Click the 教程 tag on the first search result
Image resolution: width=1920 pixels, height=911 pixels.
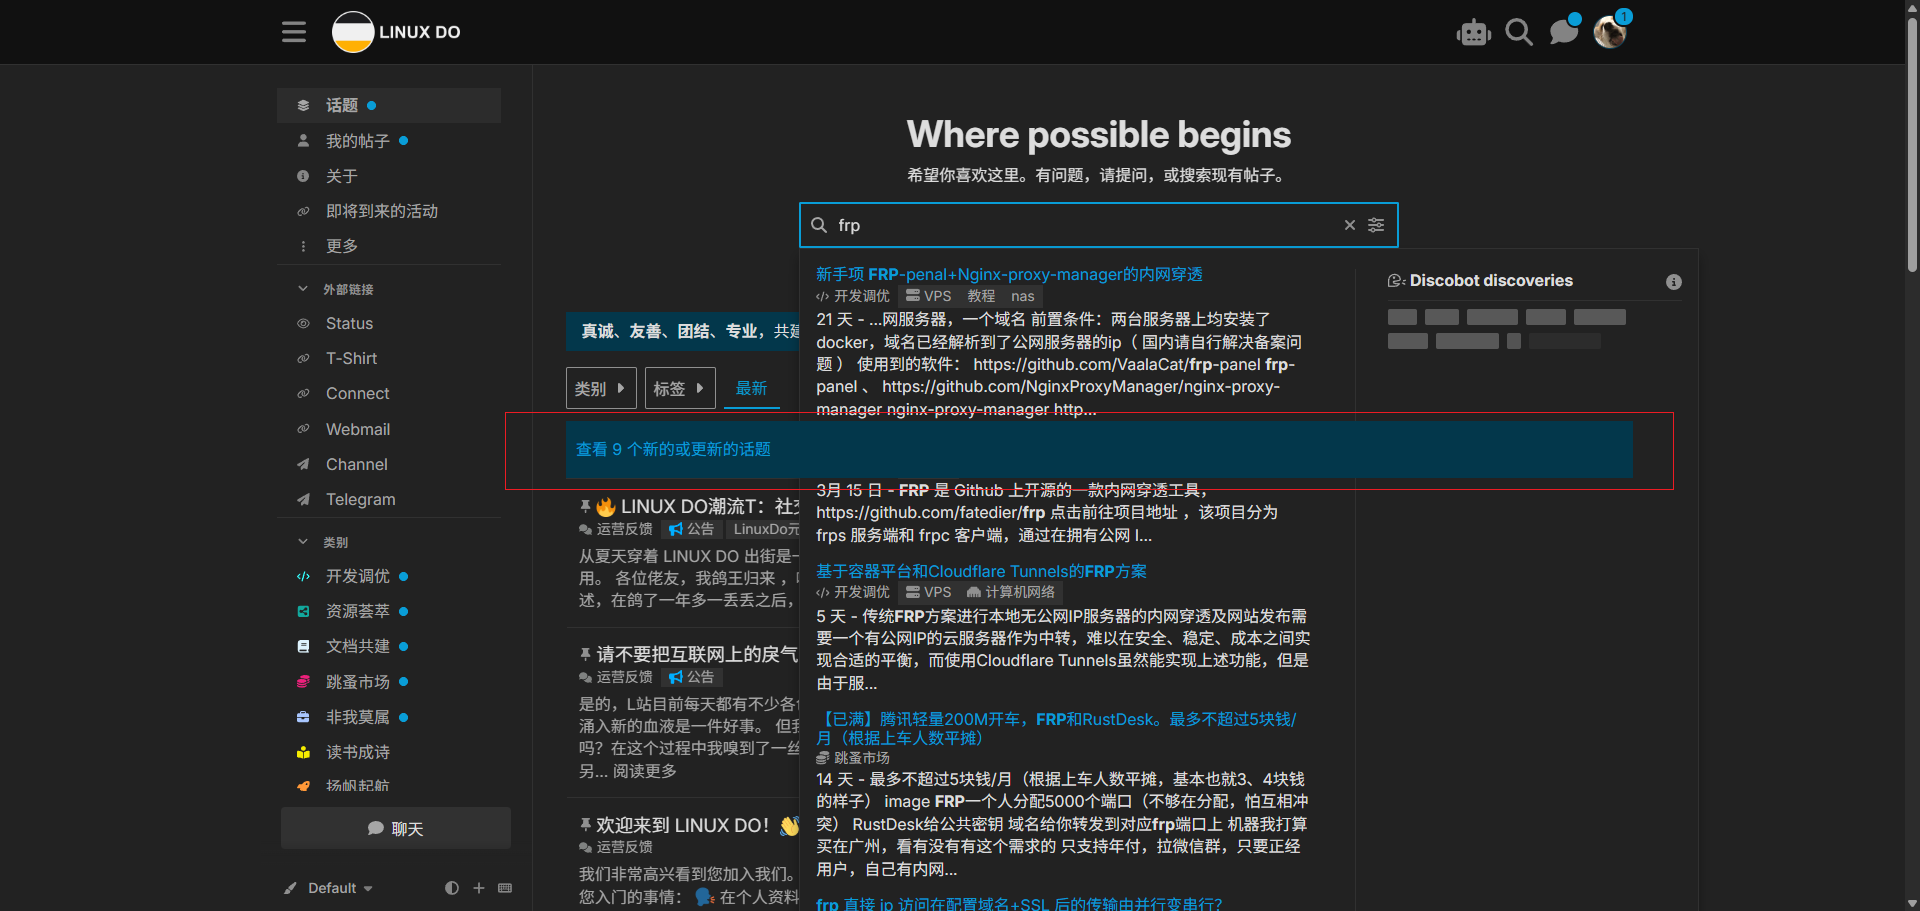pyautogui.click(x=981, y=296)
